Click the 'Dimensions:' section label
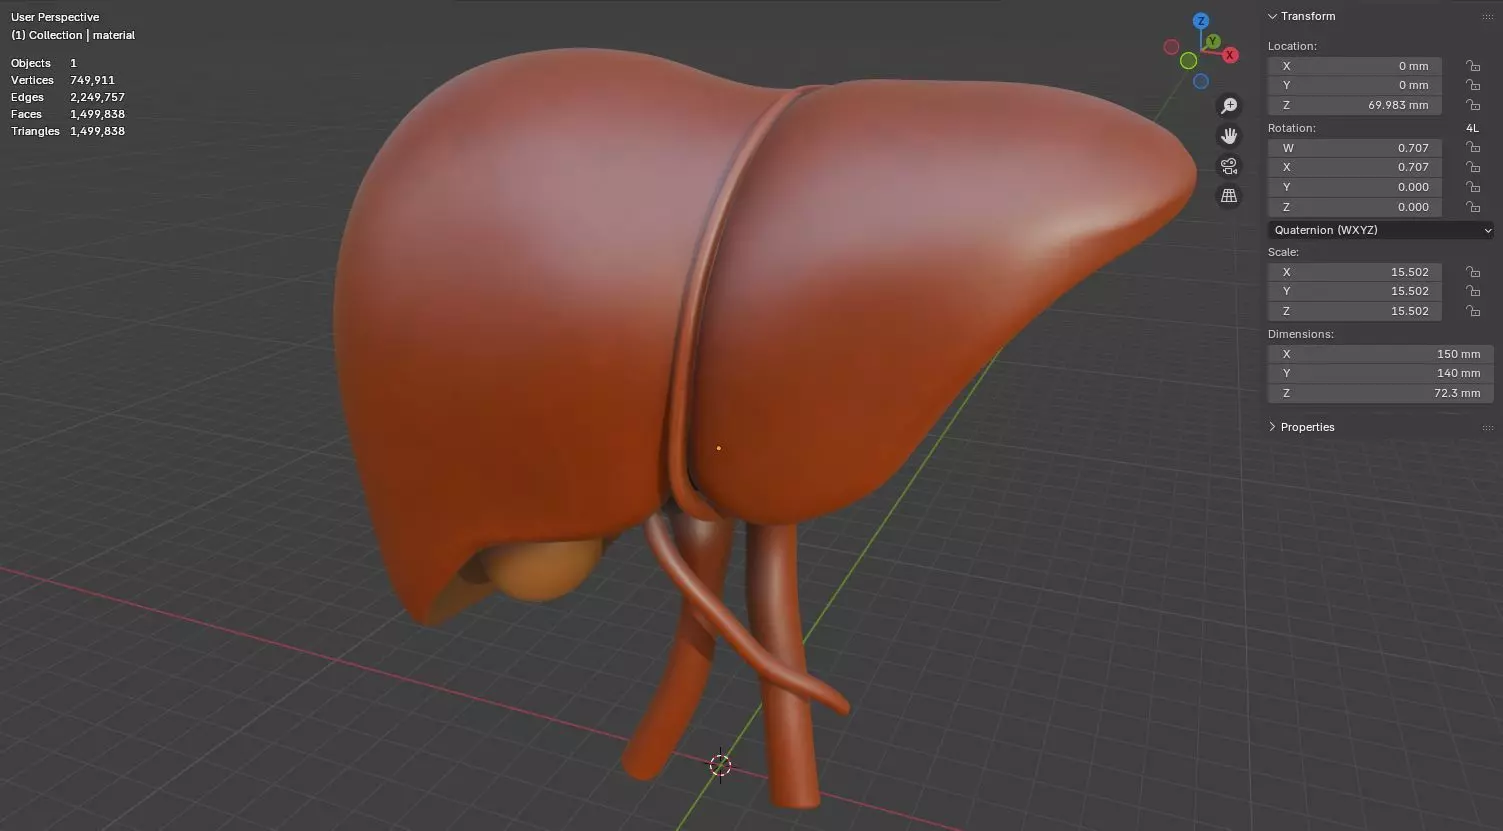 coord(1301,334)
